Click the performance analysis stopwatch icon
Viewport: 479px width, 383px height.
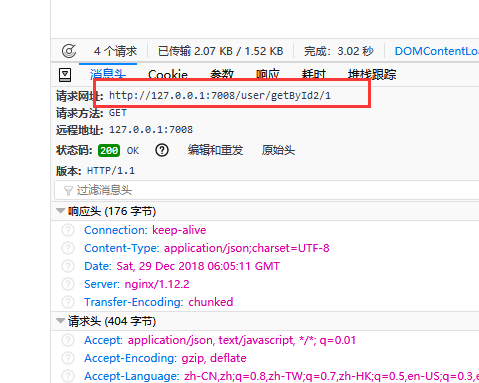69,51
